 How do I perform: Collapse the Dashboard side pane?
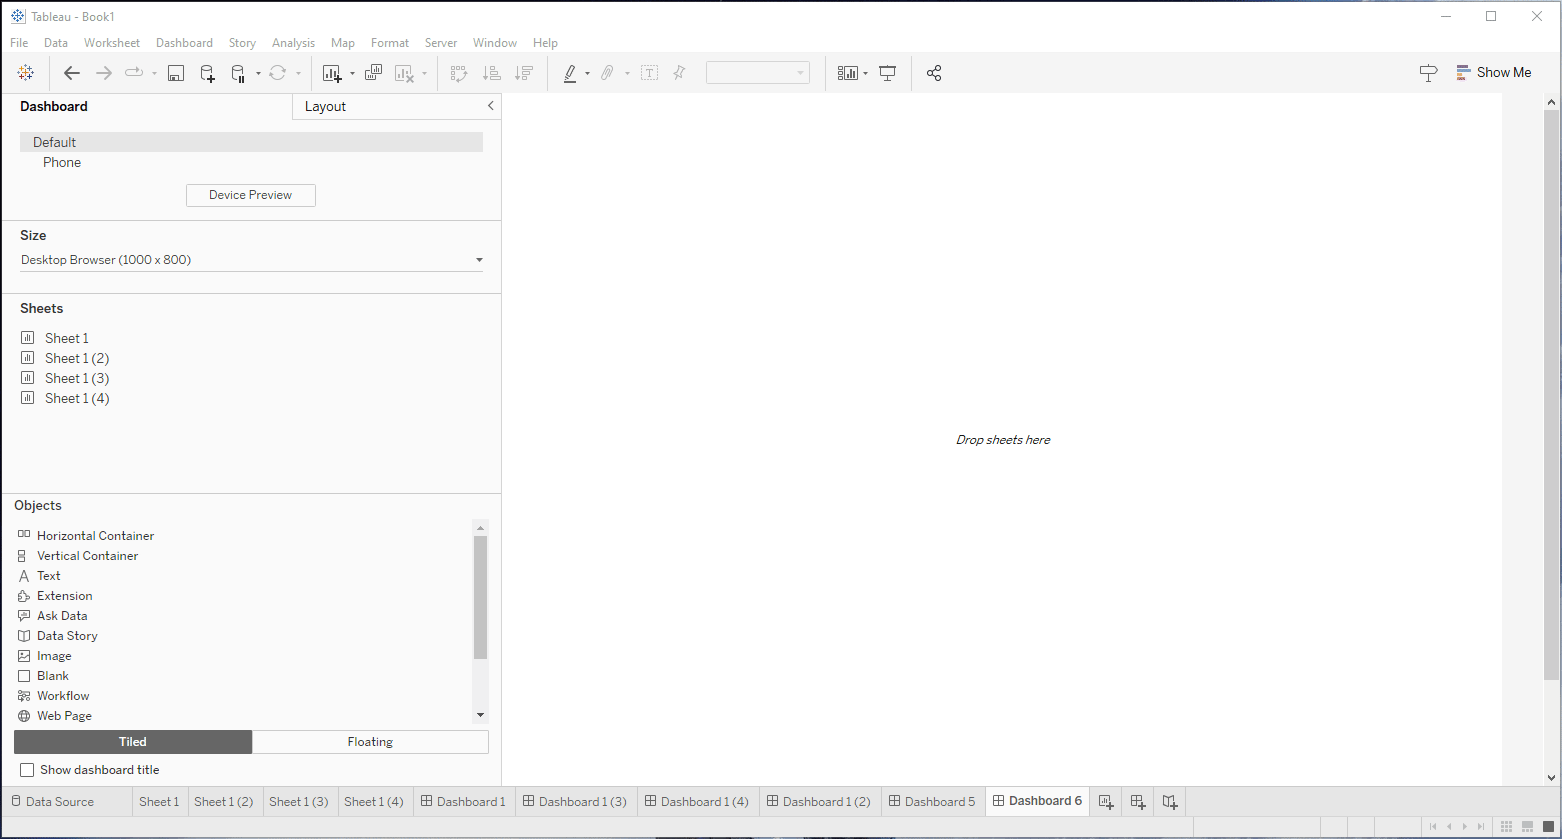(490, 106)
